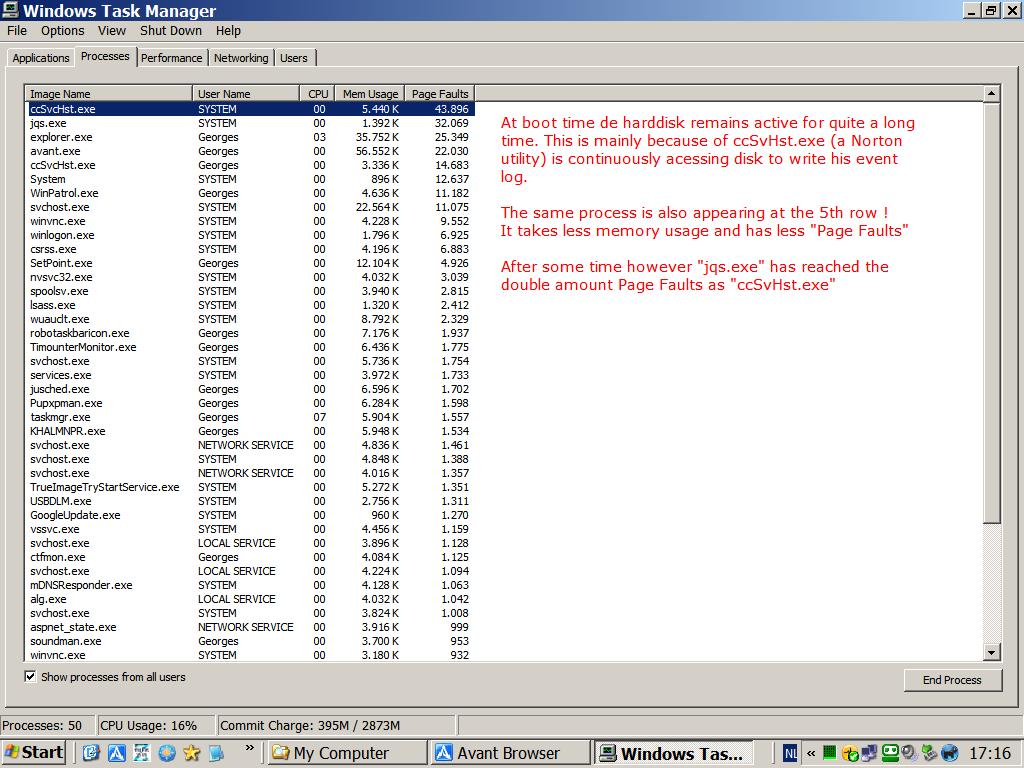The height and width of the screenshot is (768, 1024).
Task: Select the mDNSResponder.exe process row
Action: pos(250,585)
